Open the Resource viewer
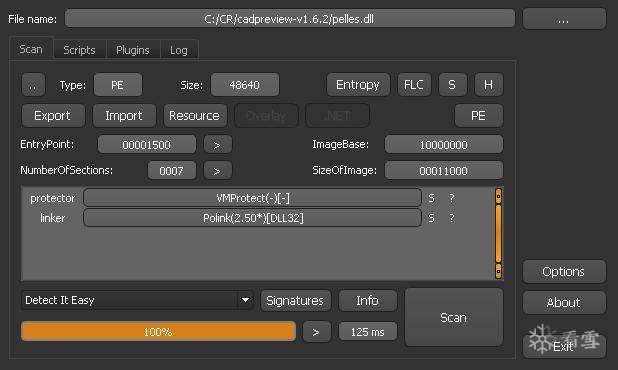The height and width of the screenshot is (370, 618). click(x=195, y=116)
